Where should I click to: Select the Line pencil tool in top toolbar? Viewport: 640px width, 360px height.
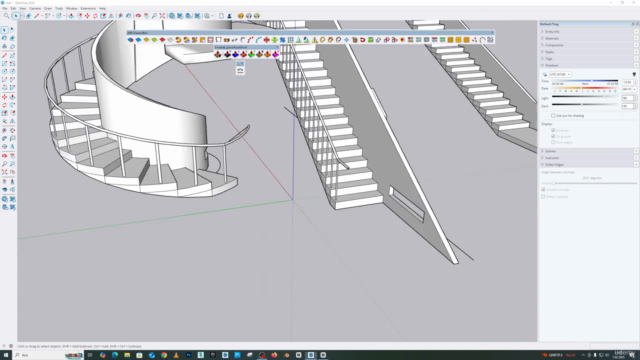[37, 16]
